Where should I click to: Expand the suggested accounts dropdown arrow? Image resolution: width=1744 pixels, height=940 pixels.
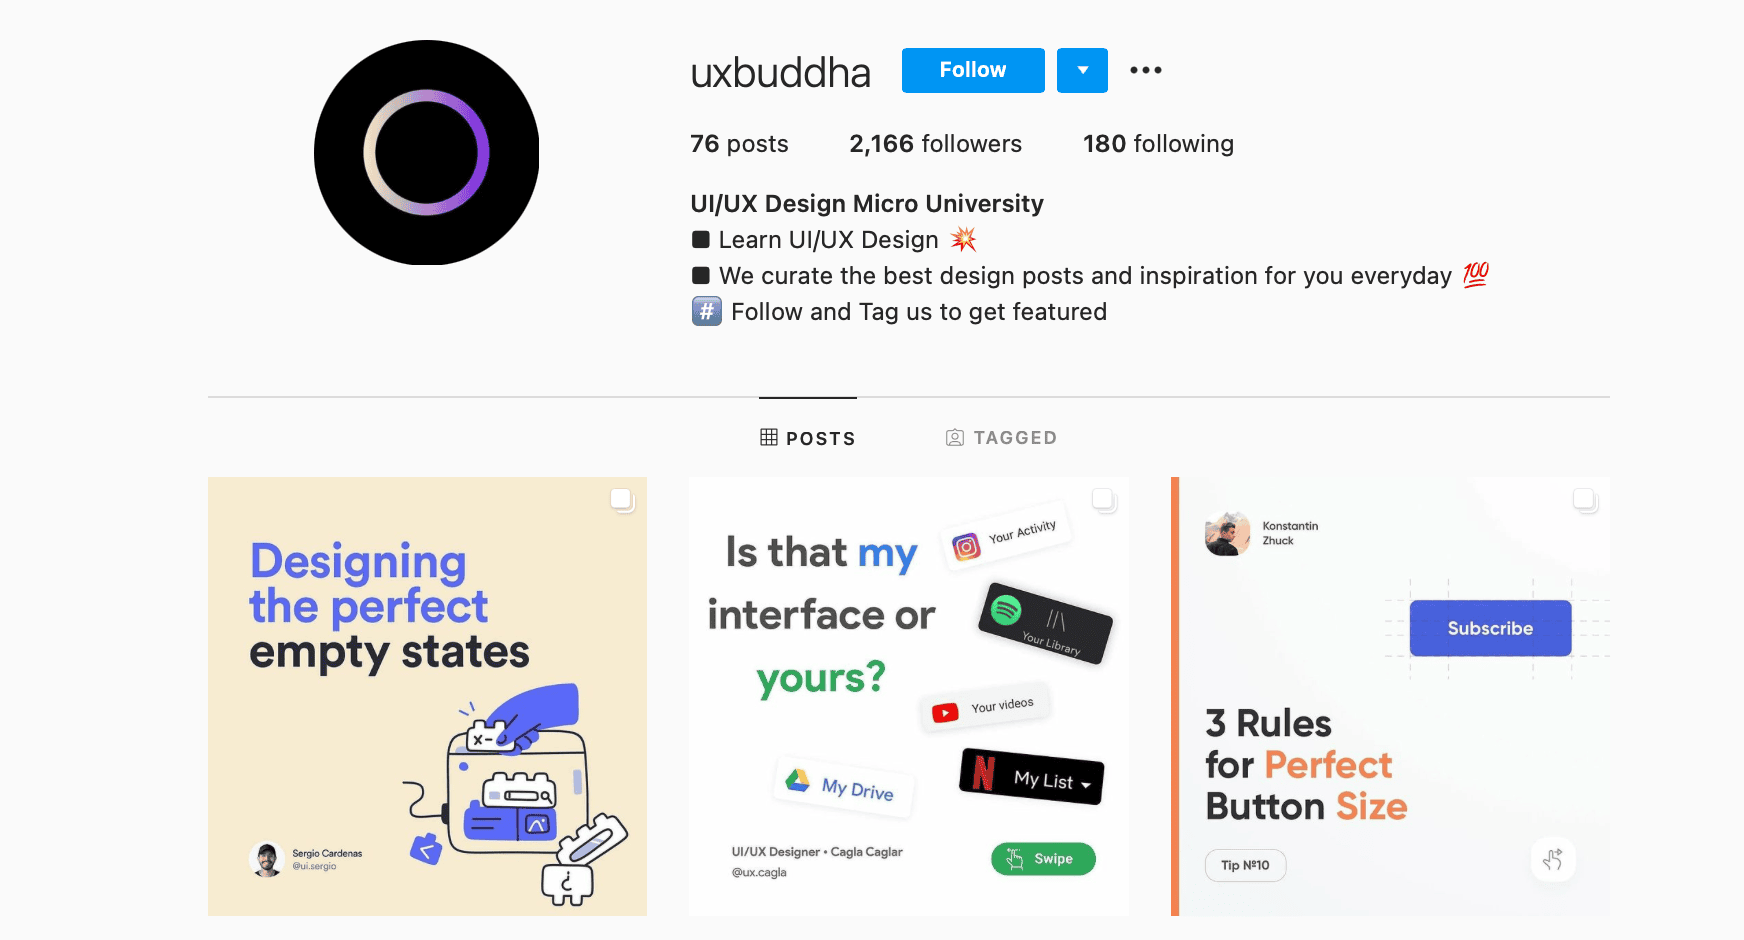(1082, 70)
